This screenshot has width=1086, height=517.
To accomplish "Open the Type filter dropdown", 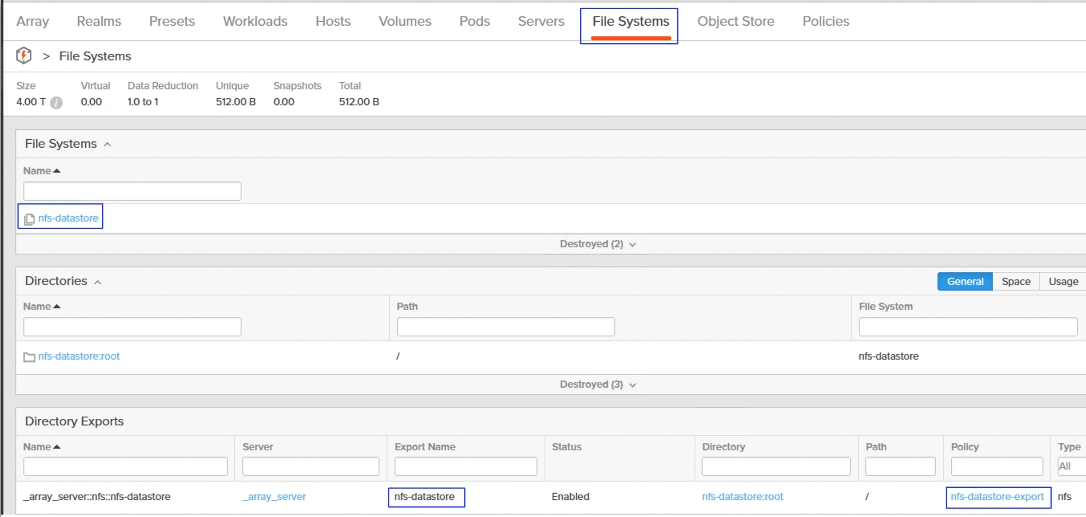I will (1071, 466).
